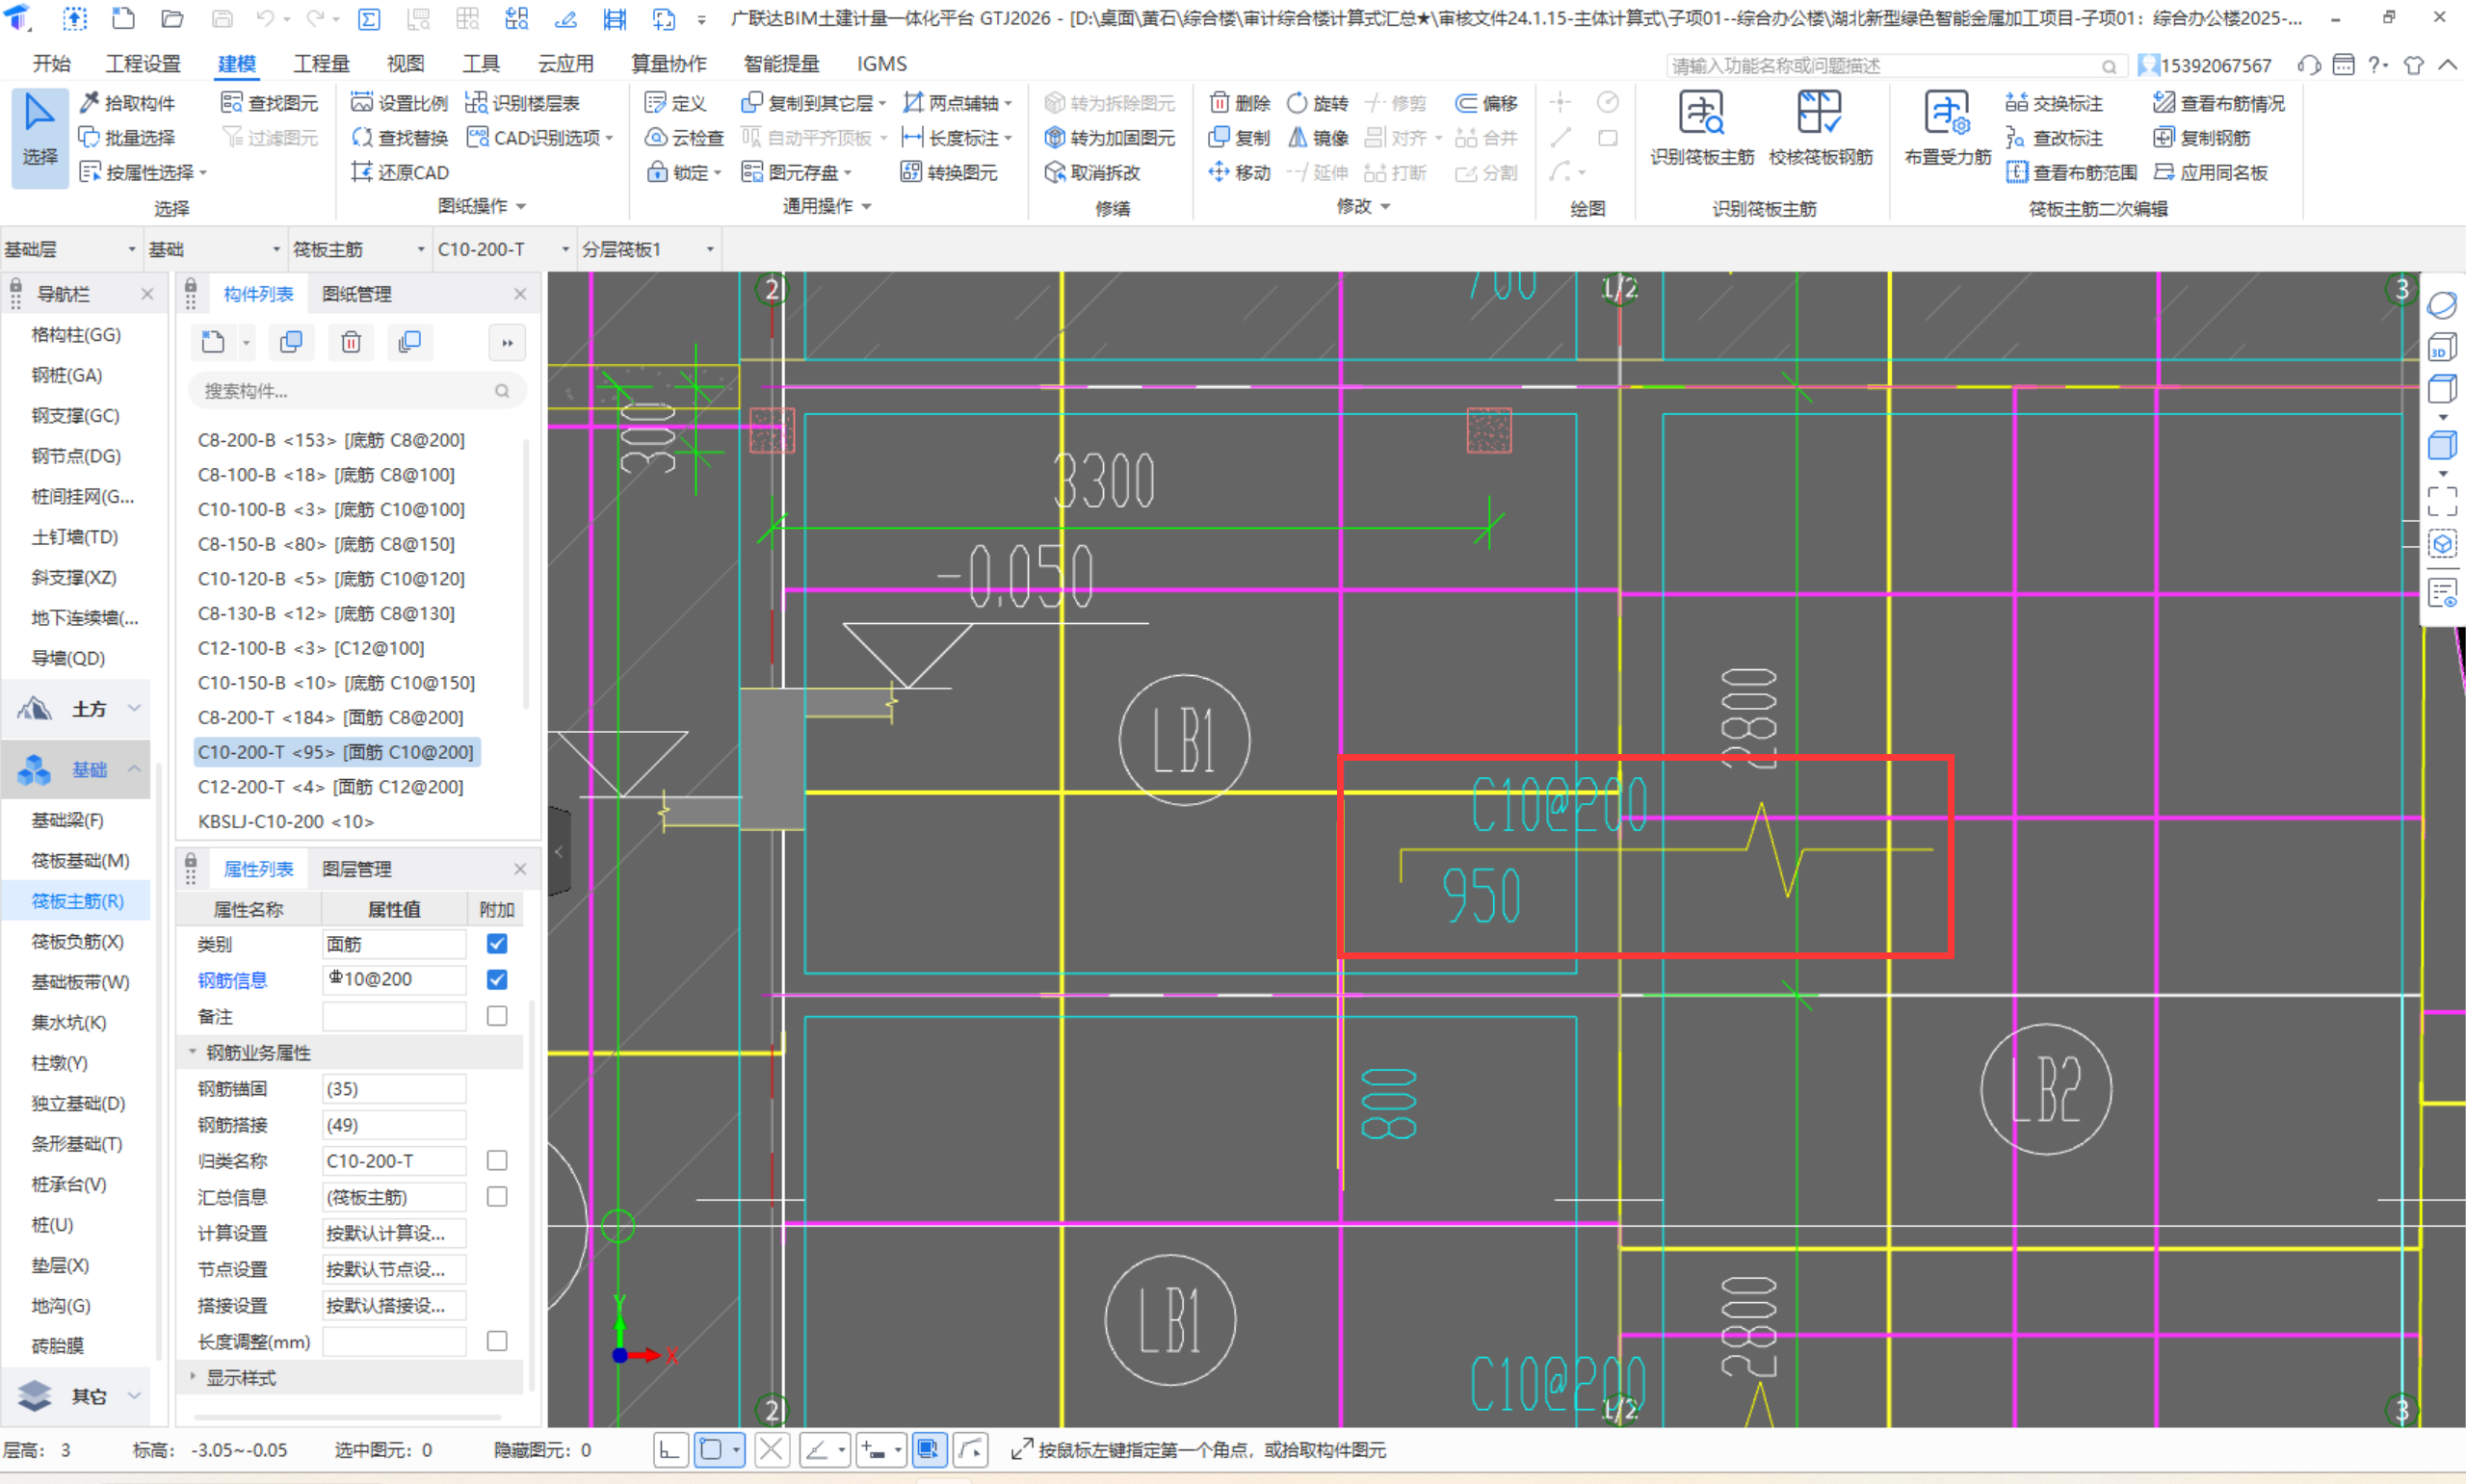Close the 导航栏 panel
This screenshot has width=2466, height=1484.
(147, 294)
